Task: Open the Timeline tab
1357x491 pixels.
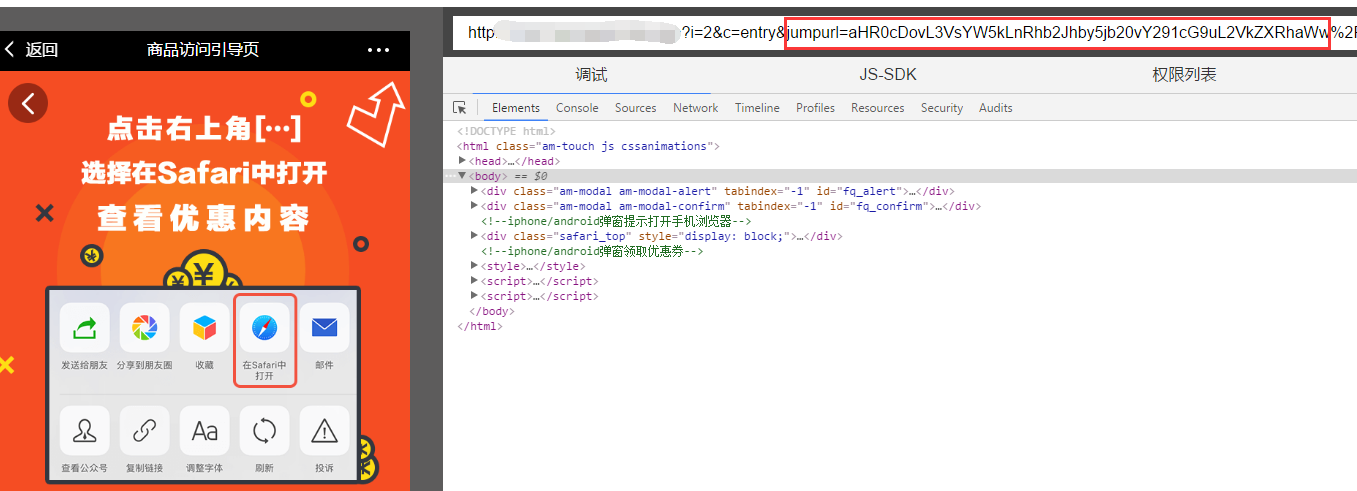Action: click(757, 108)
